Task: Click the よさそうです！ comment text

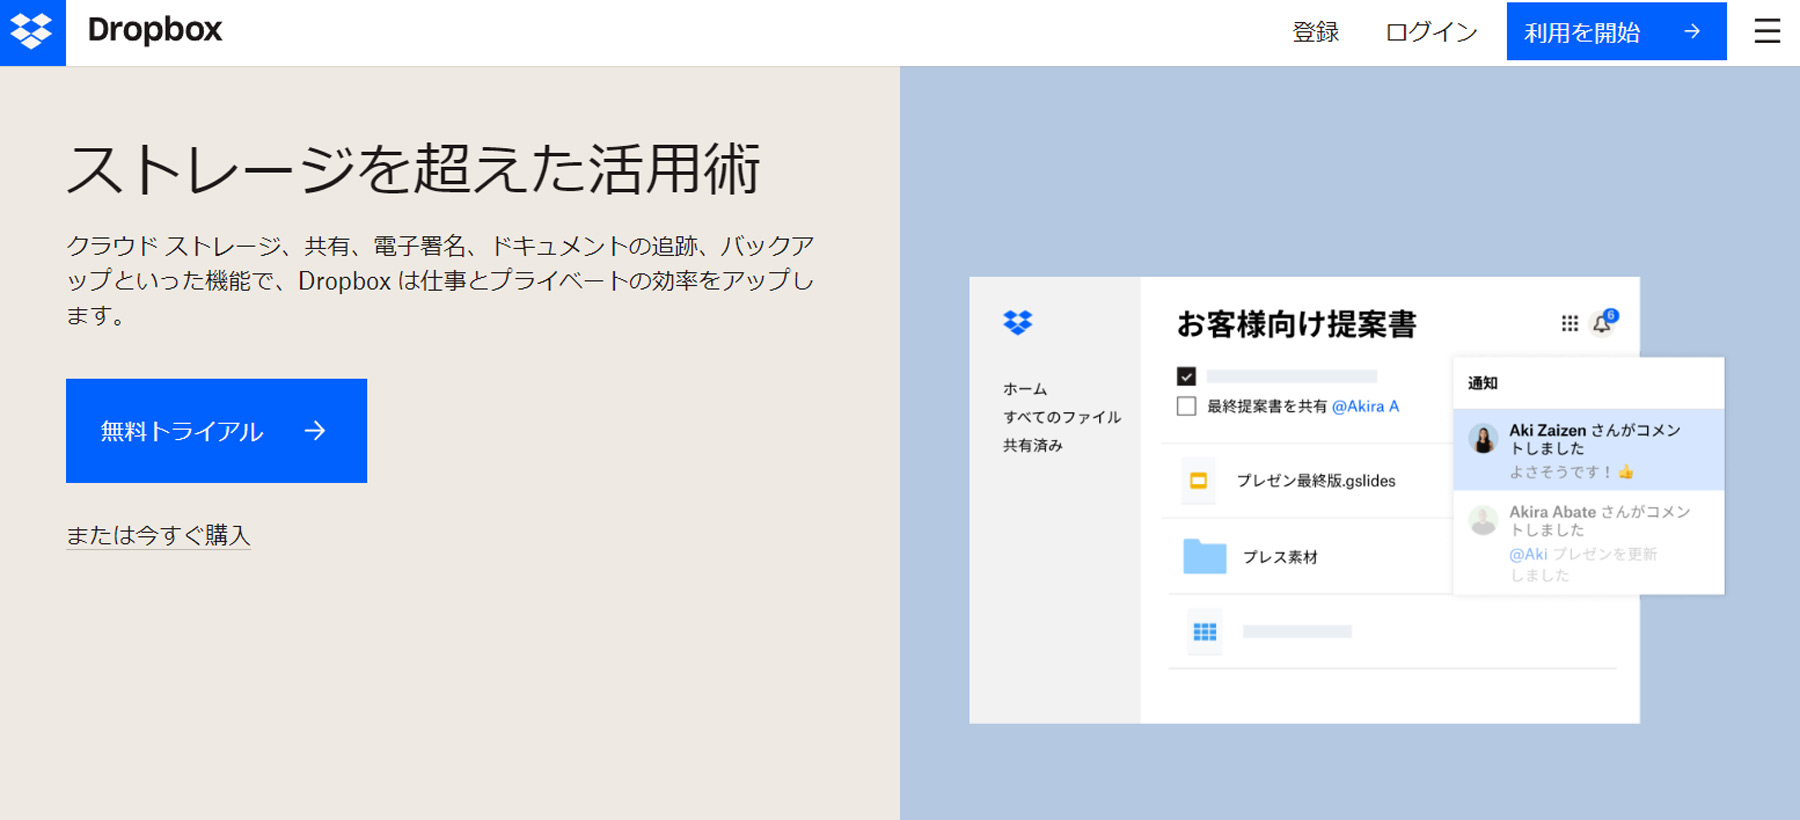Action: click(x=1560, y=472)
